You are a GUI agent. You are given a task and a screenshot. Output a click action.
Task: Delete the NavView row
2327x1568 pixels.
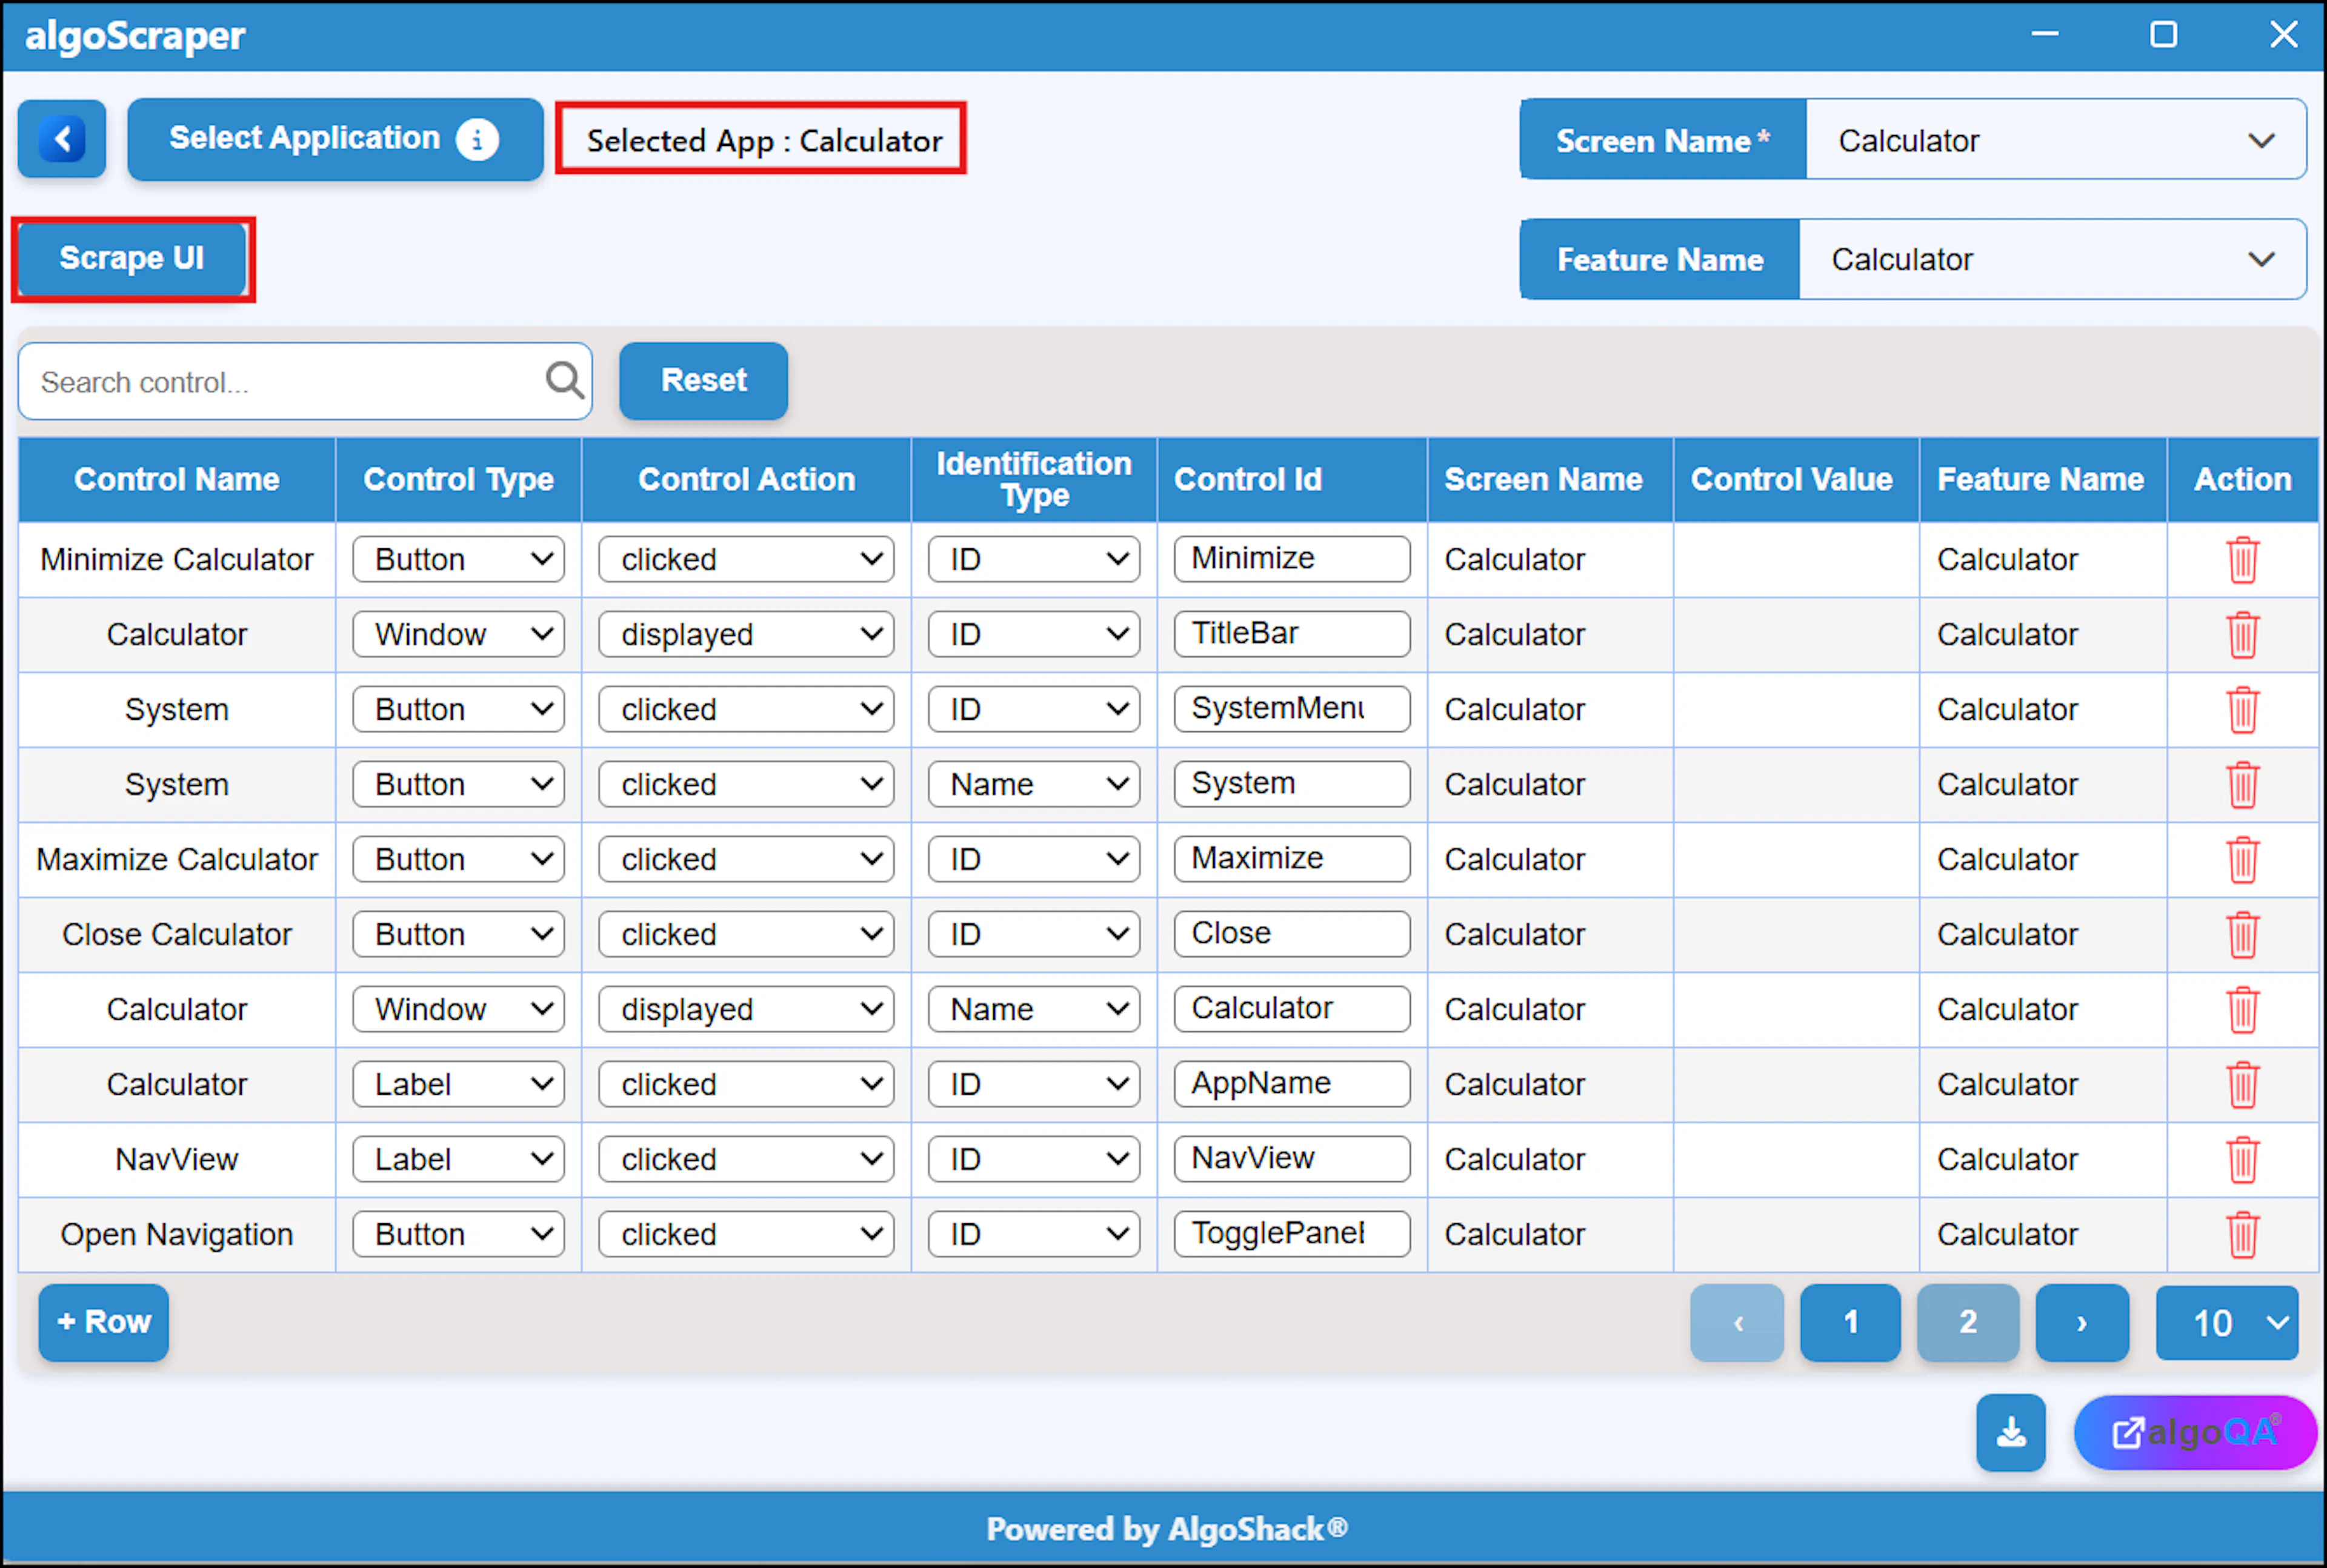click(2242, 1160)
